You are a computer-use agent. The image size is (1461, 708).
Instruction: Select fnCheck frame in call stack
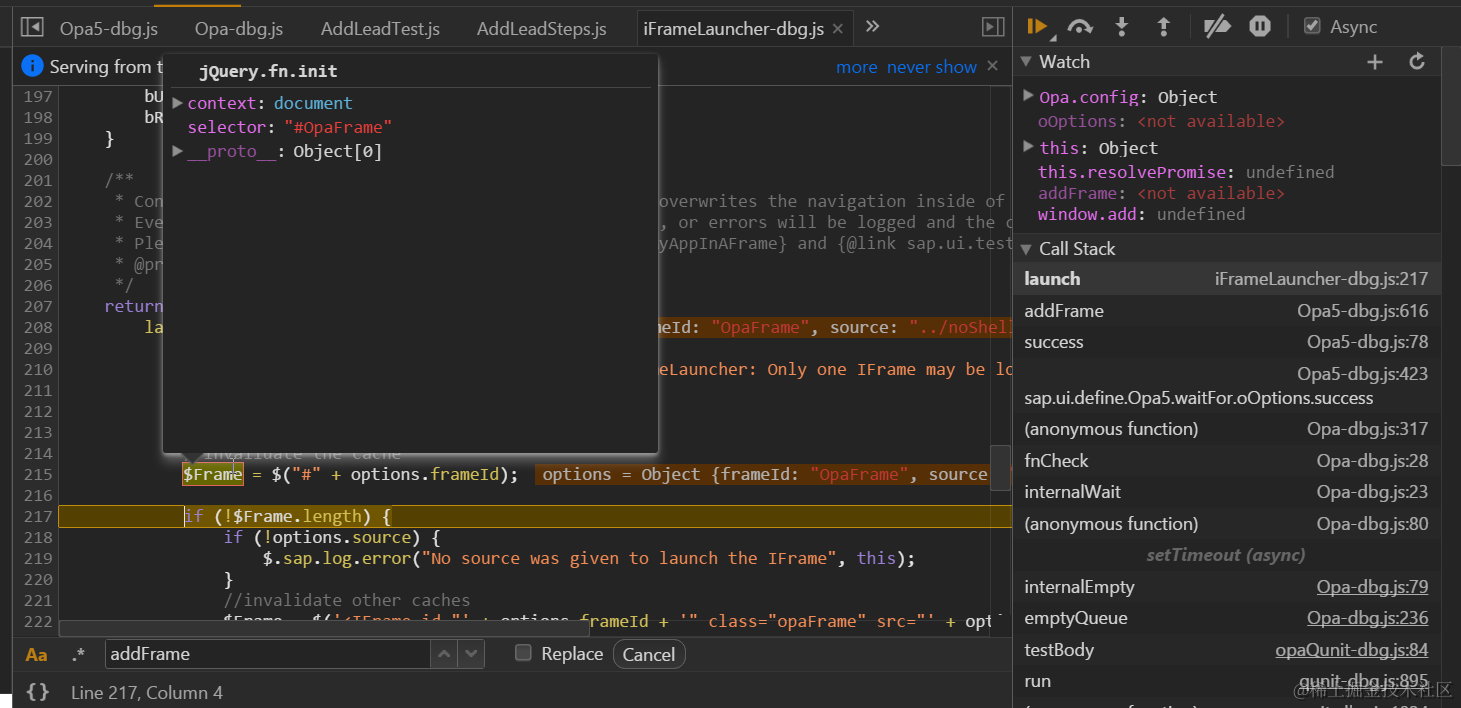(x=1227, y=461)
